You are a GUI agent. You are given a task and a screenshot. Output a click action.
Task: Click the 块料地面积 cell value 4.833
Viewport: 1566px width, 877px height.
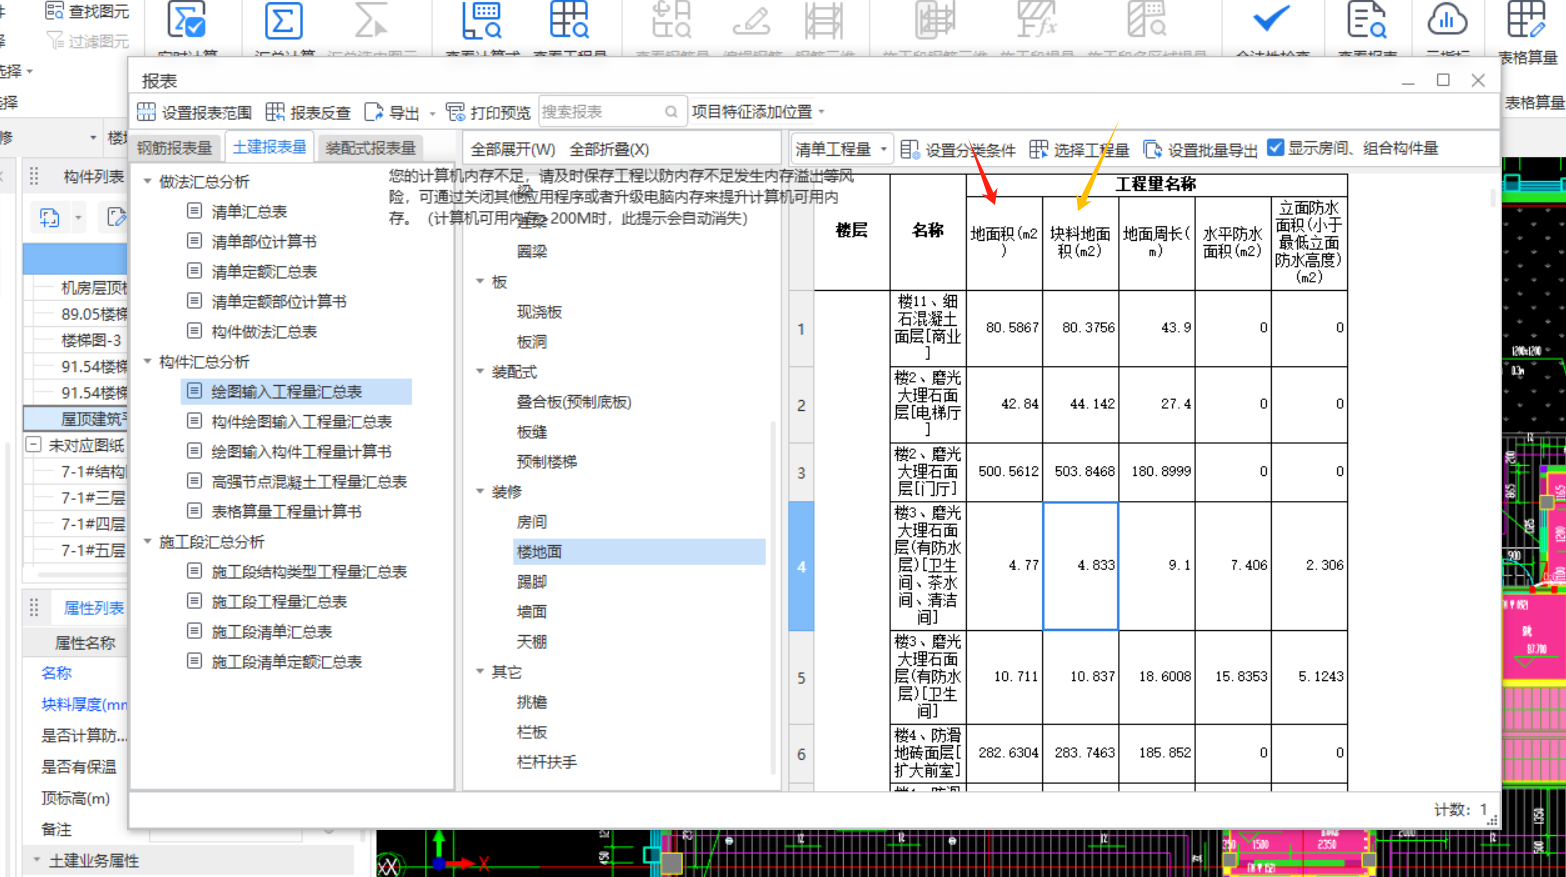[x=1080, y=566]
